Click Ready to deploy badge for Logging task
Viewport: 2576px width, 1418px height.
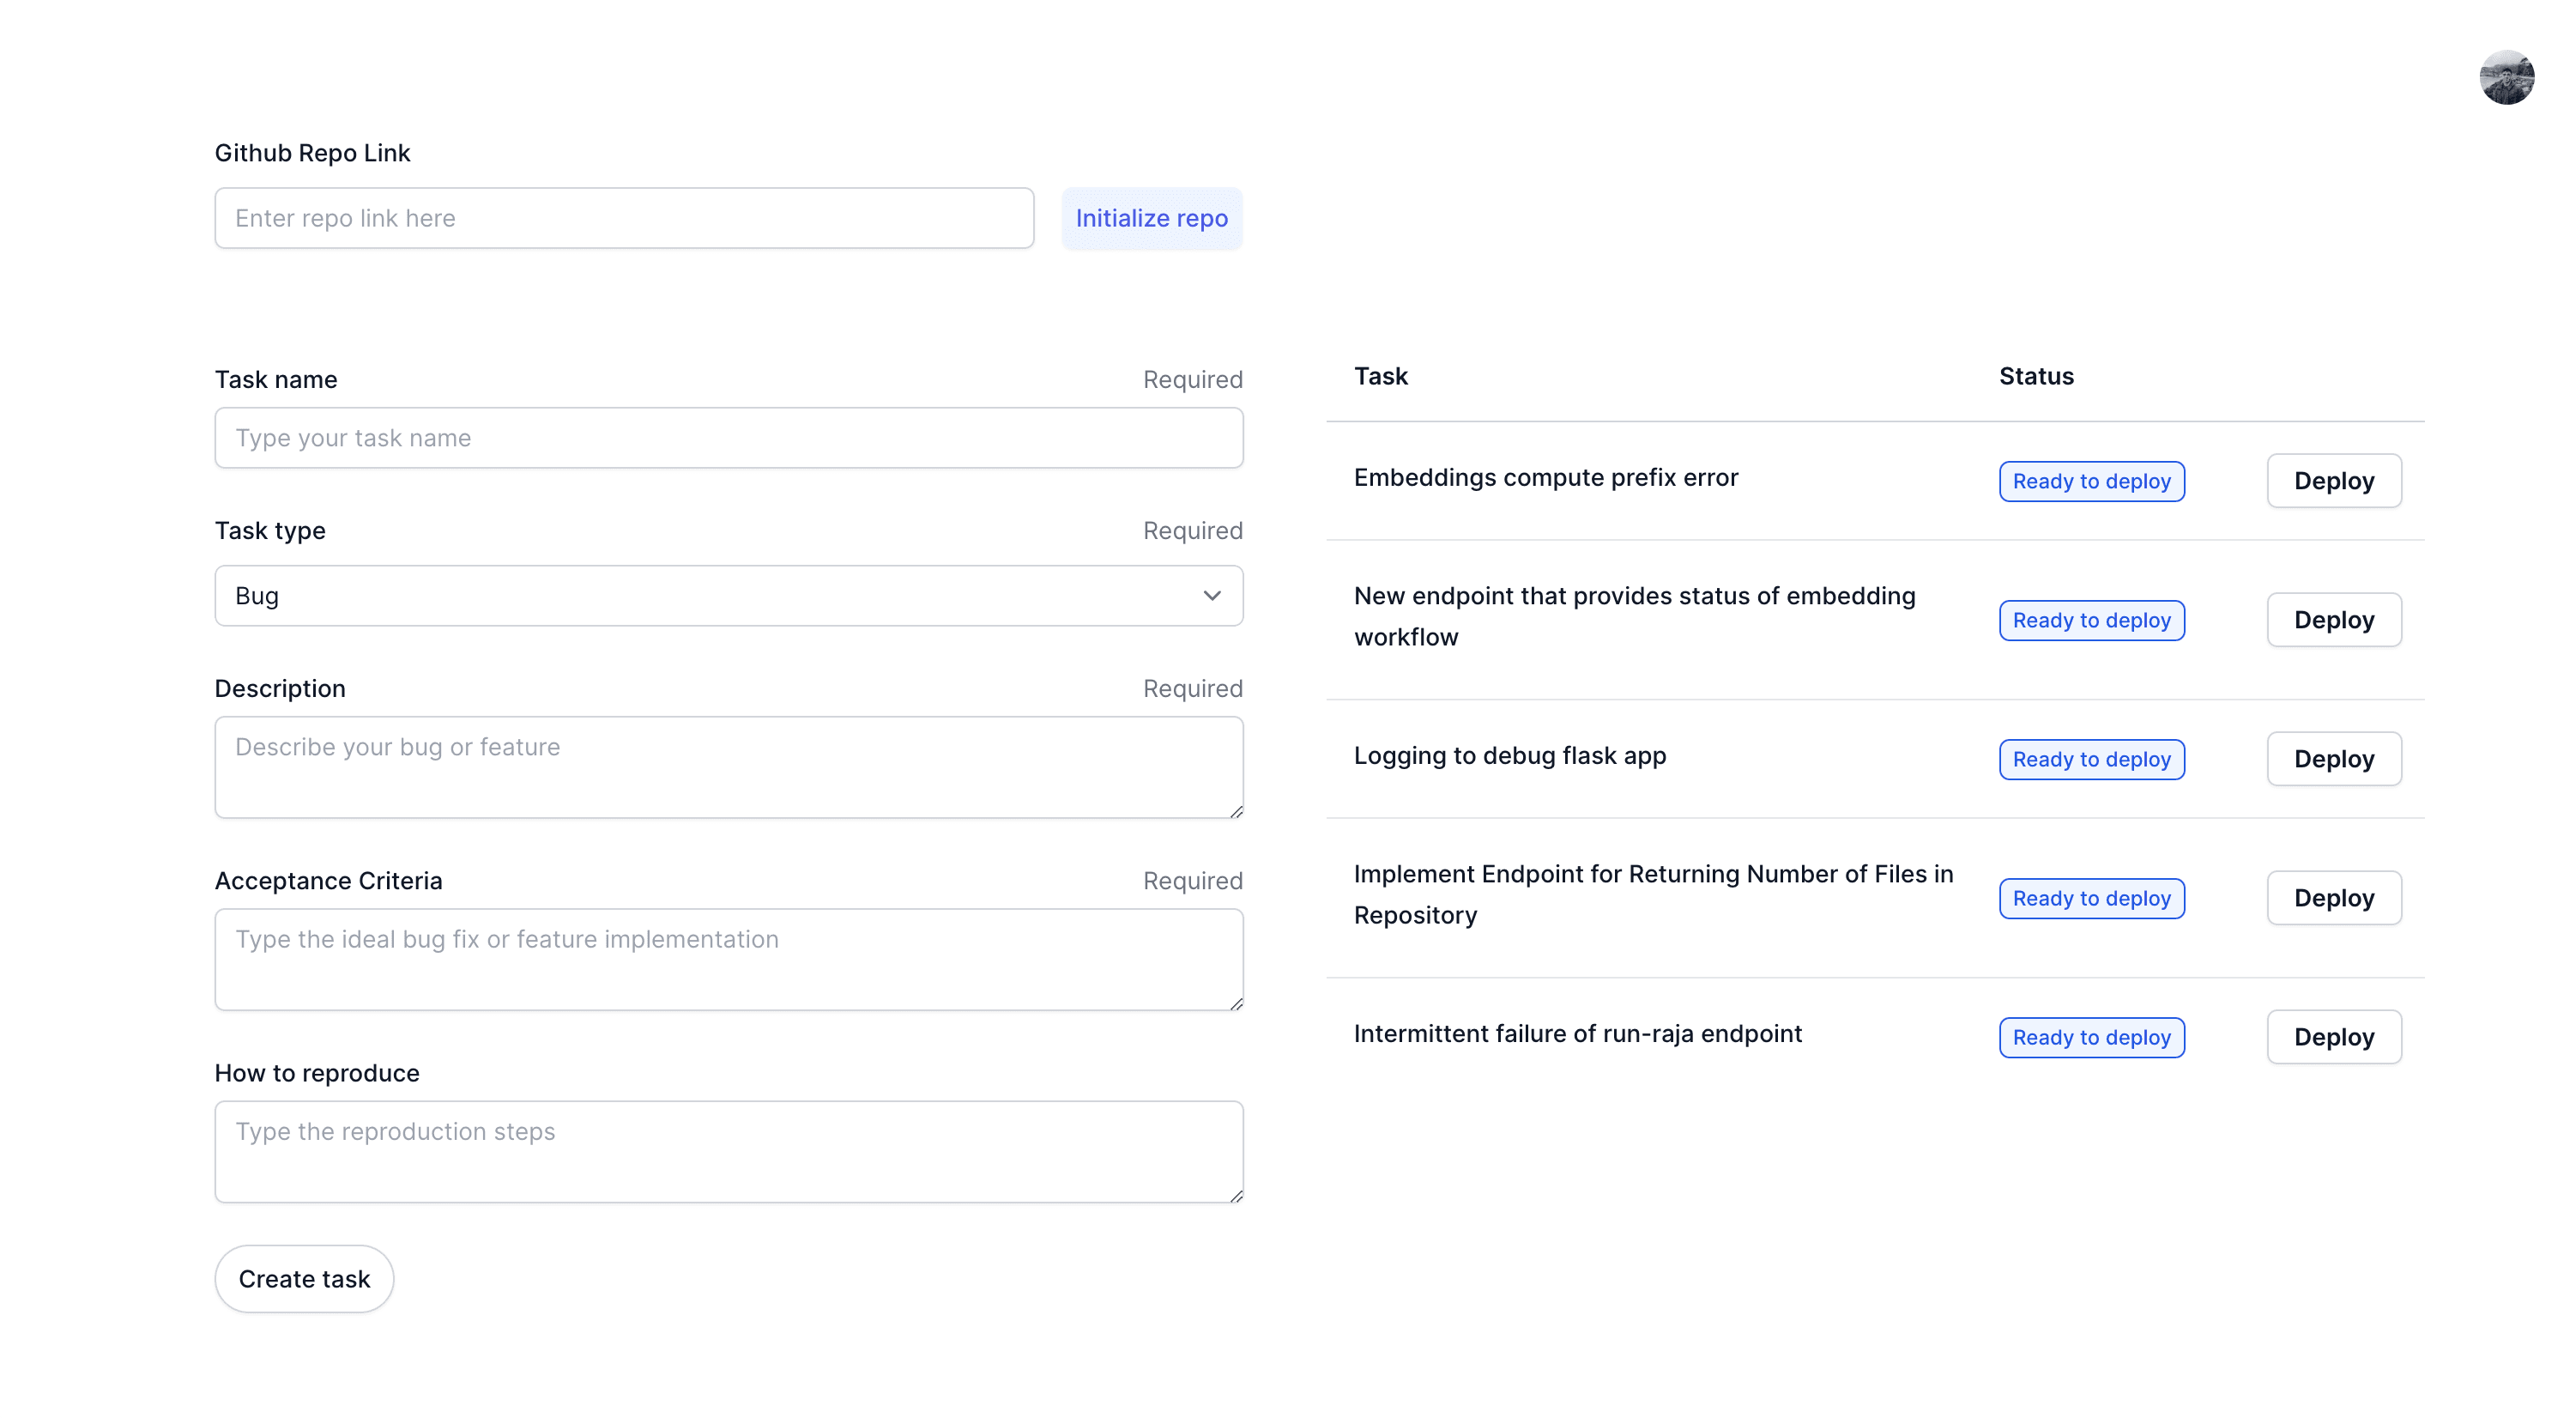click(x=2091, y=759)
